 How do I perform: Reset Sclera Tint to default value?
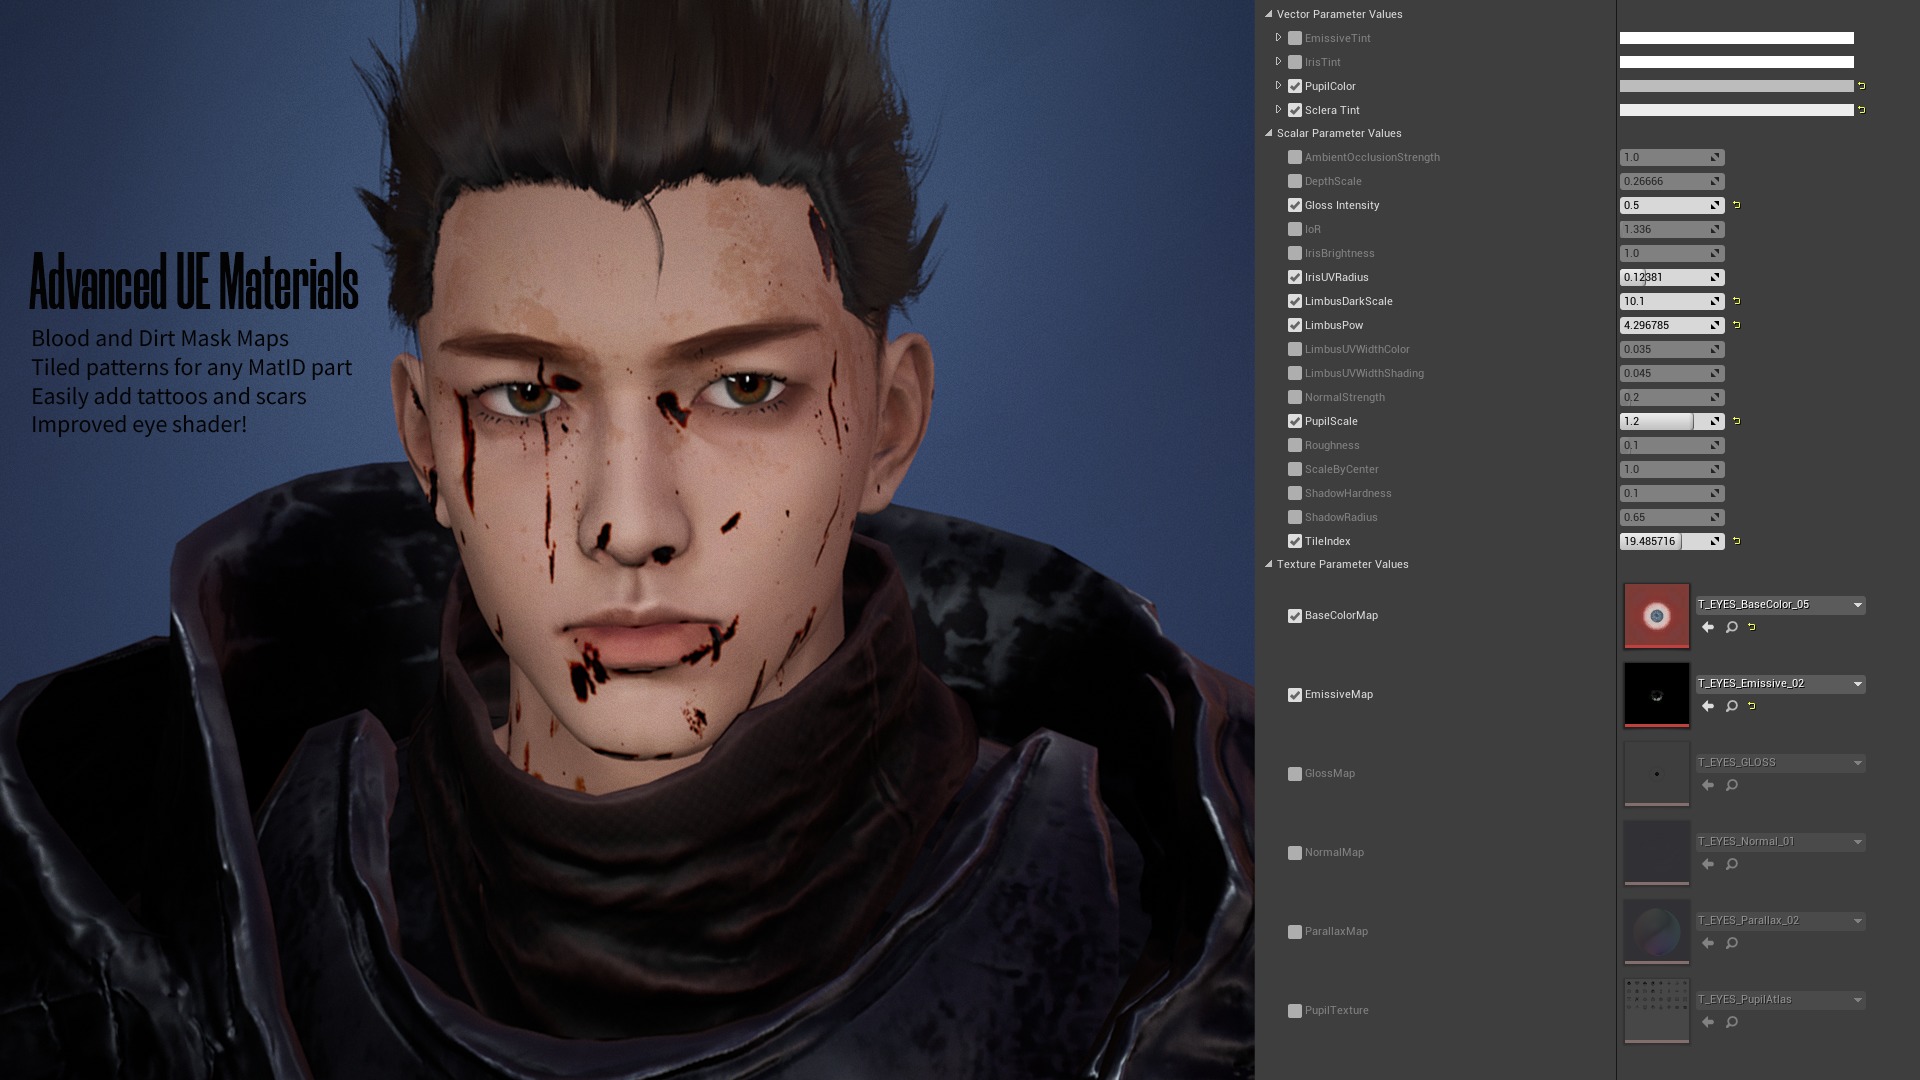pos(1862,110)
